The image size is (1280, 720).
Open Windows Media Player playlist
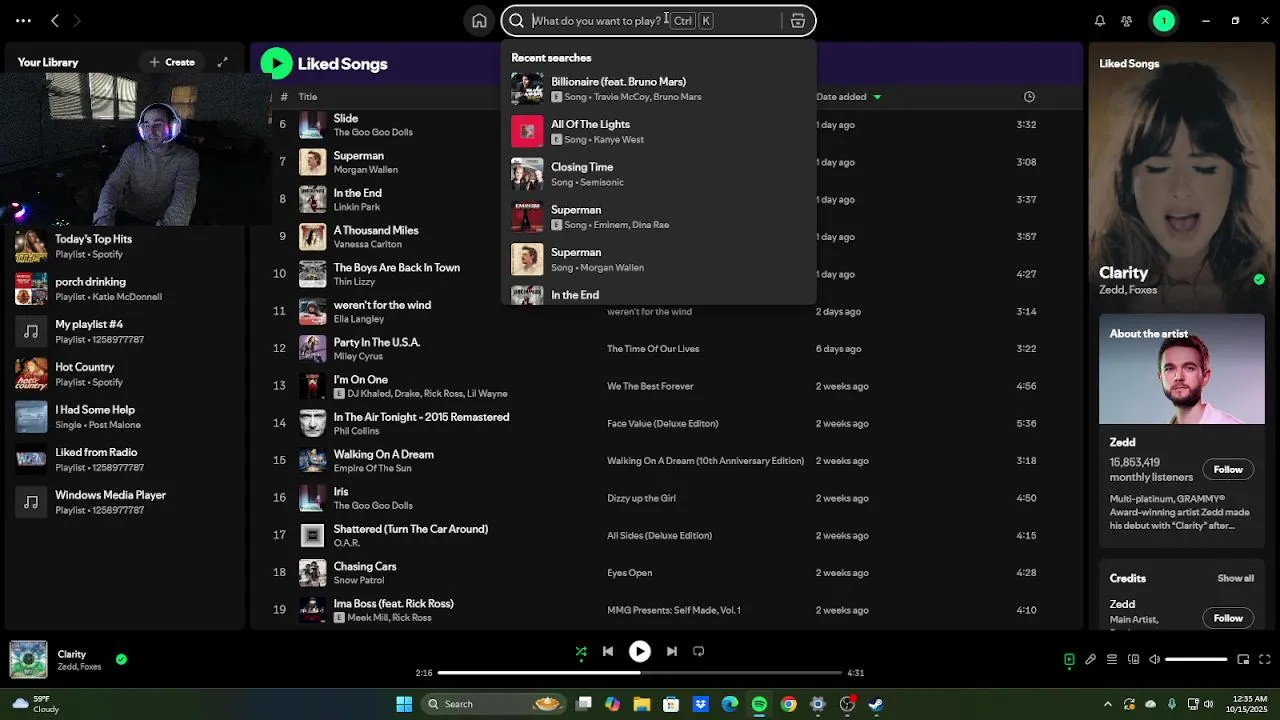(125, 502)
